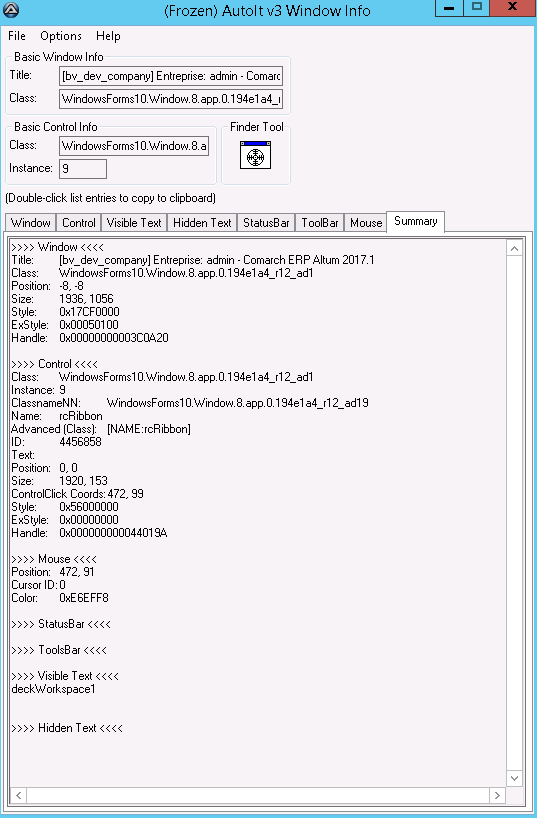The image size is (537, 818).
Task: Select the Summary tab
Action: (x=415, y=221)
